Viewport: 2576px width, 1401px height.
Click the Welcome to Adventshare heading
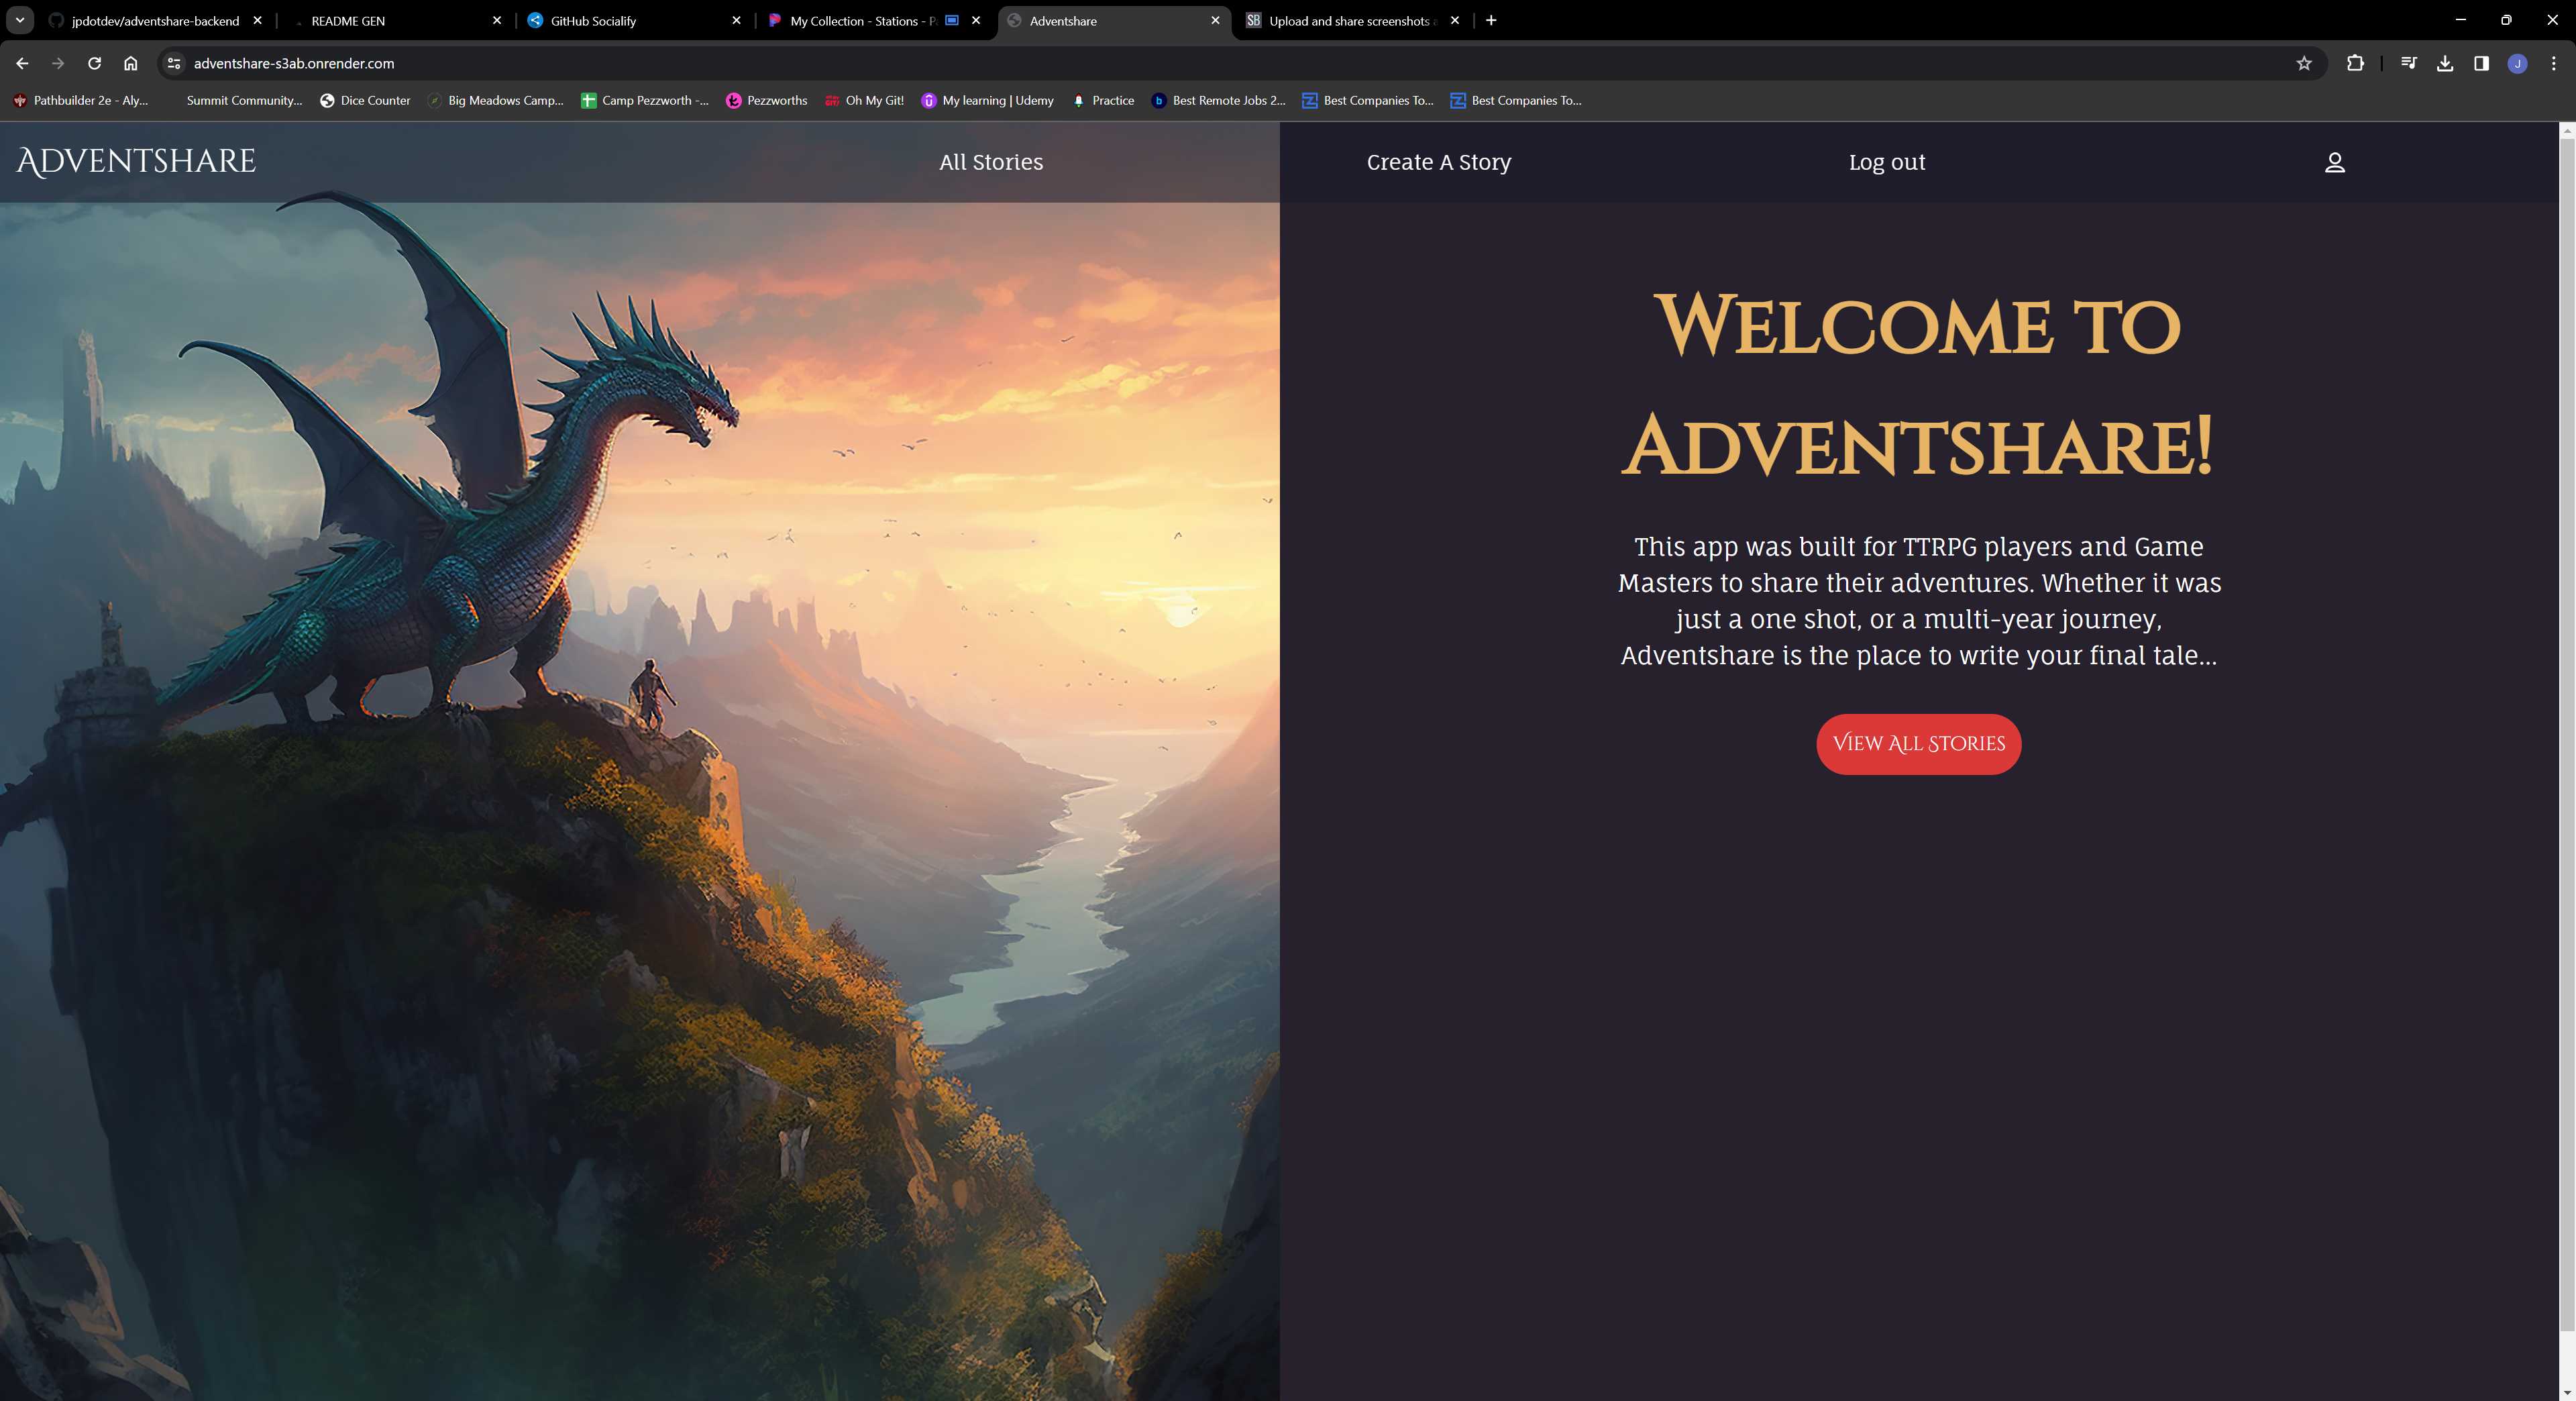(x=1918, y=386)
